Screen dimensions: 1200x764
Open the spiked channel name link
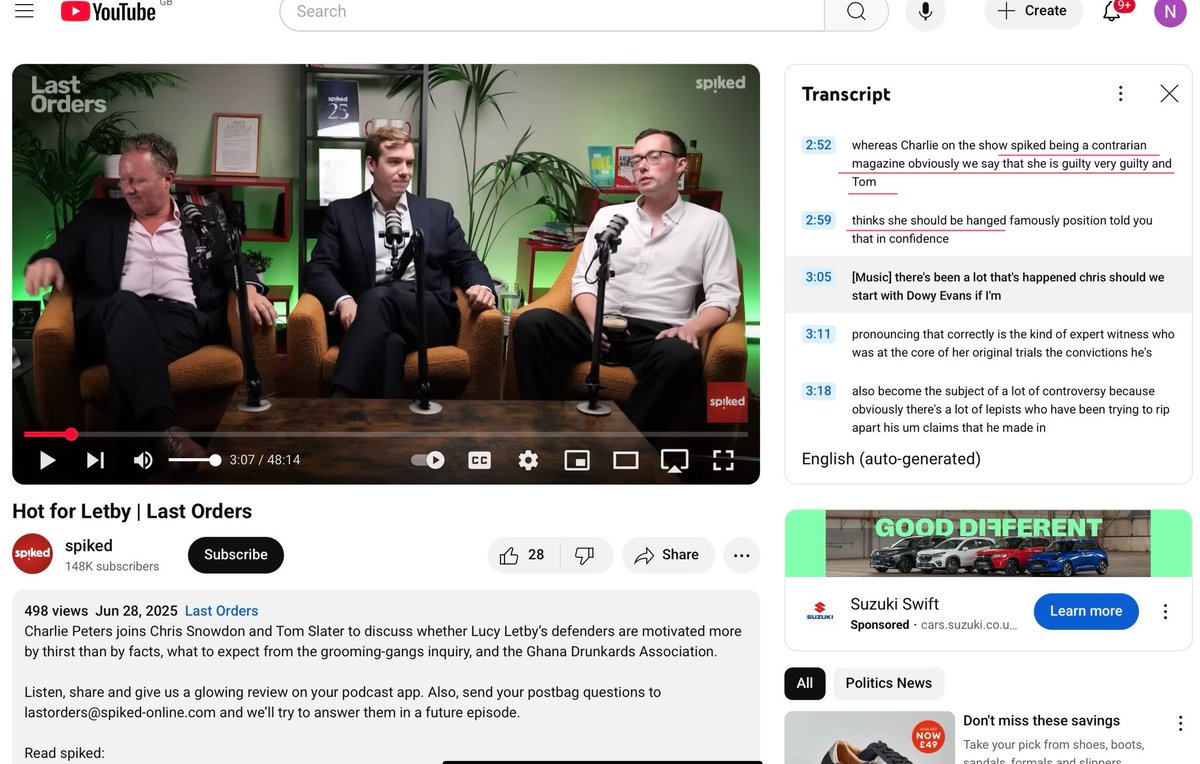[x=89, y=546]
